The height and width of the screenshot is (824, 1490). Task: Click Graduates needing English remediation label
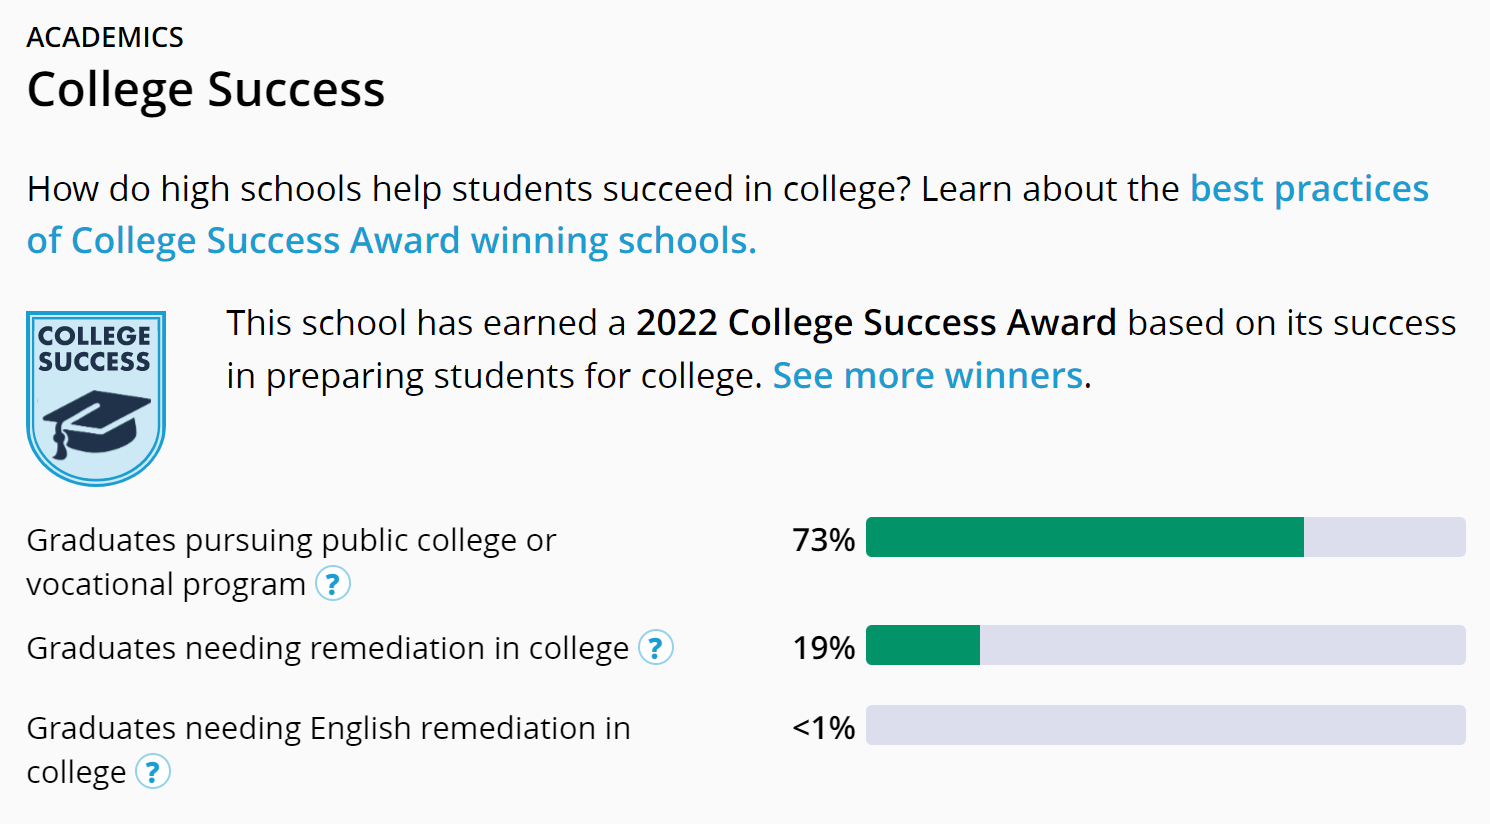click(x=328, y=728)
